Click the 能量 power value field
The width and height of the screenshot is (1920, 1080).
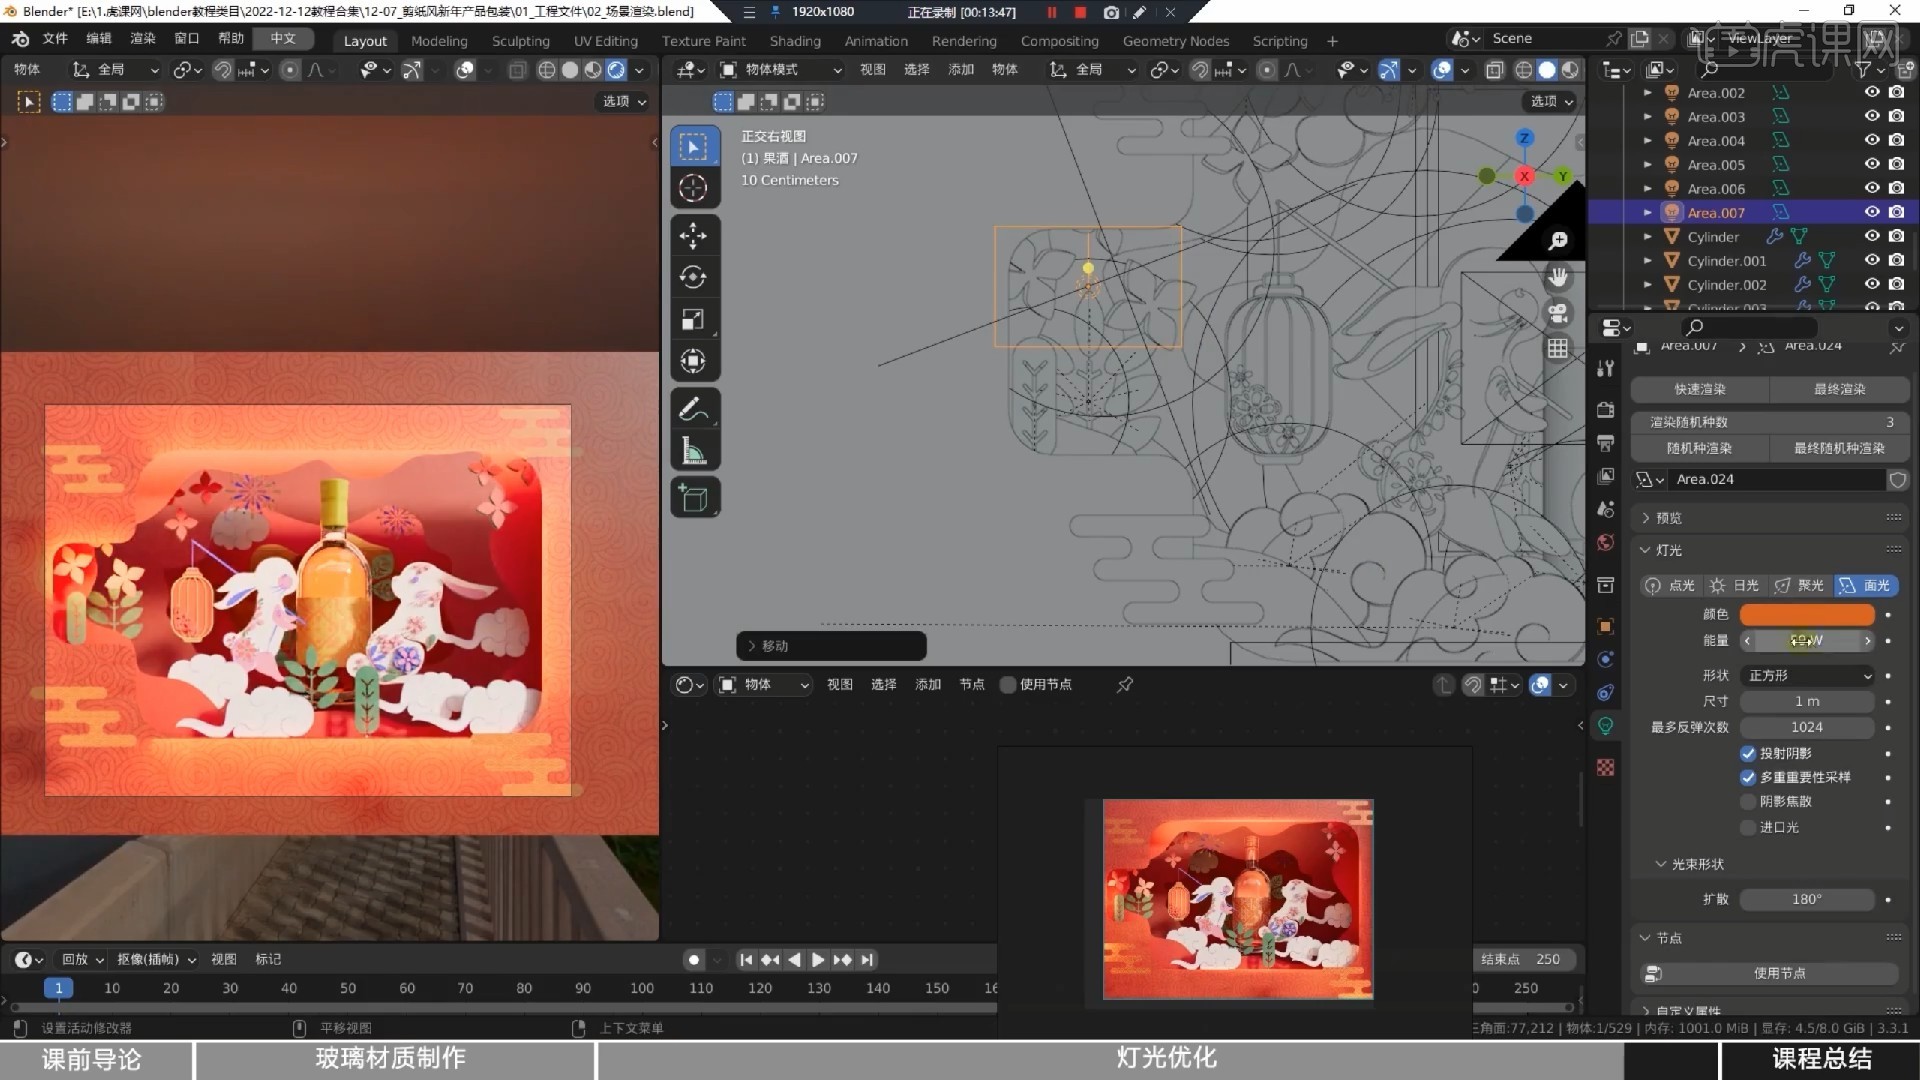[1808, 640]
